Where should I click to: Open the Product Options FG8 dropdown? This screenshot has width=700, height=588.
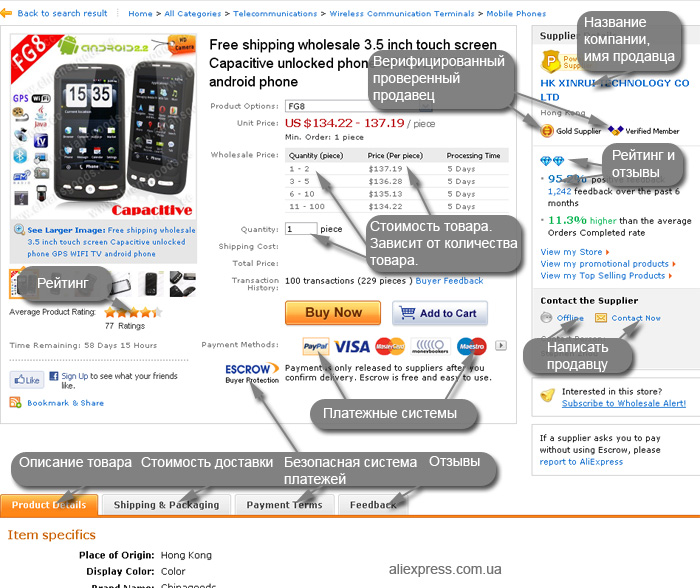tap(359, 106)
